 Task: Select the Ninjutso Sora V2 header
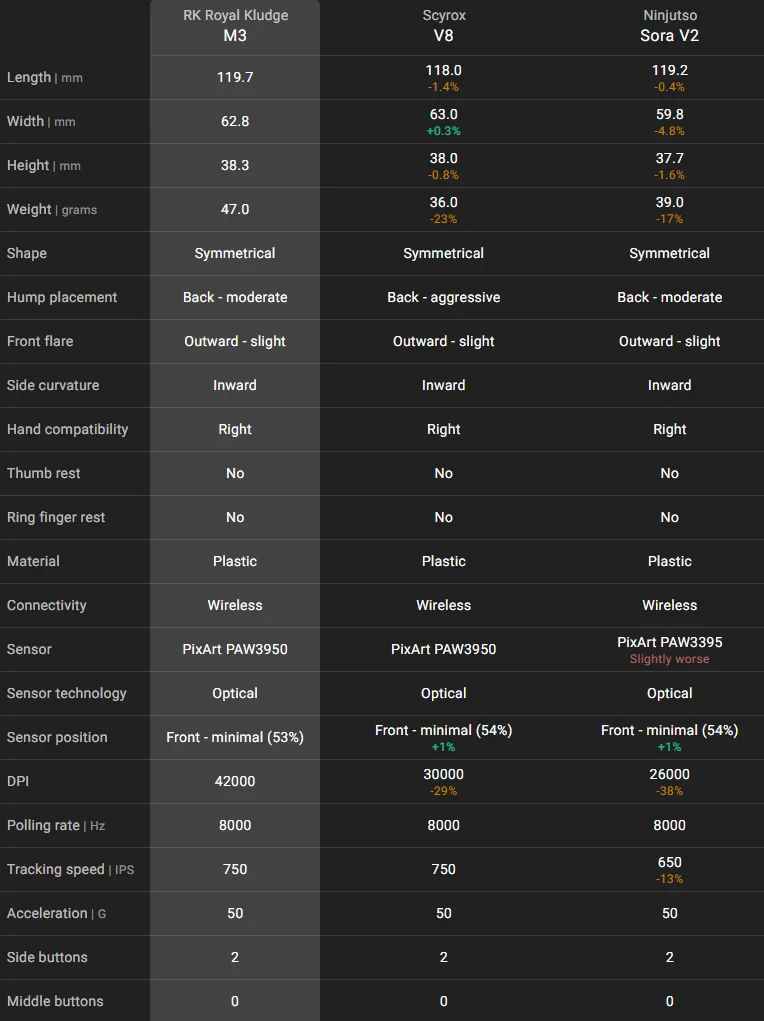(x=669, y=26)
